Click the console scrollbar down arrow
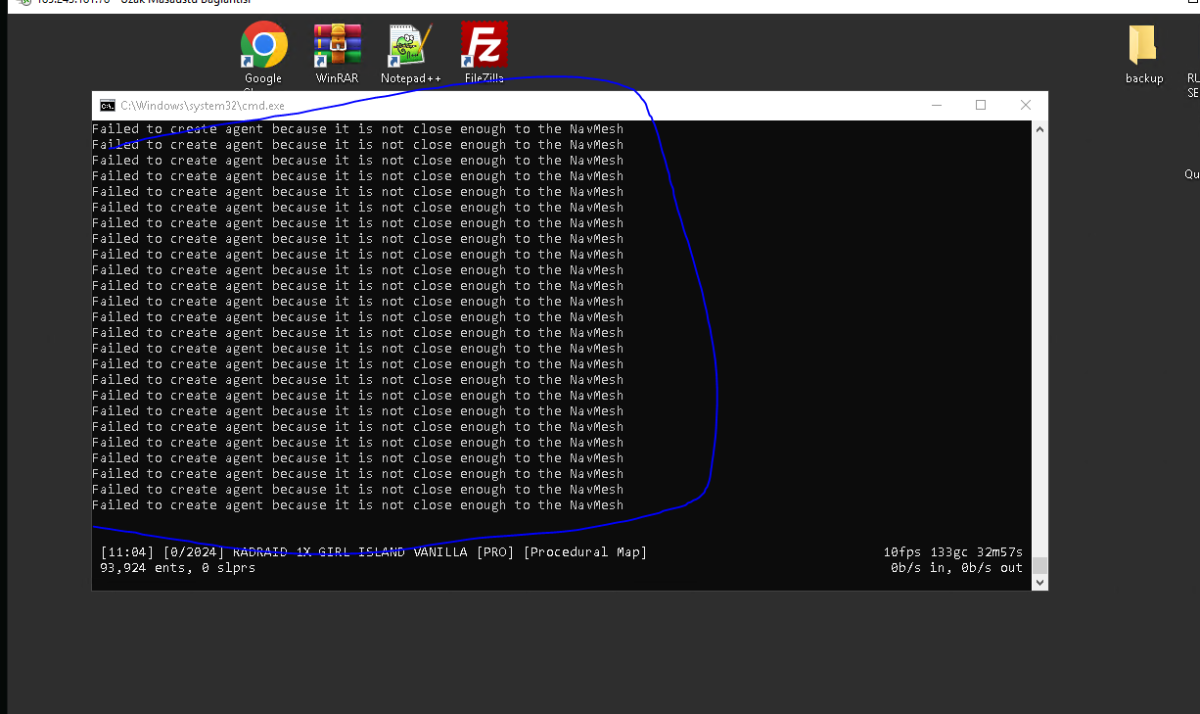Image resolution: width=1200 pixels, height=714 pixels. (1040, 582)
